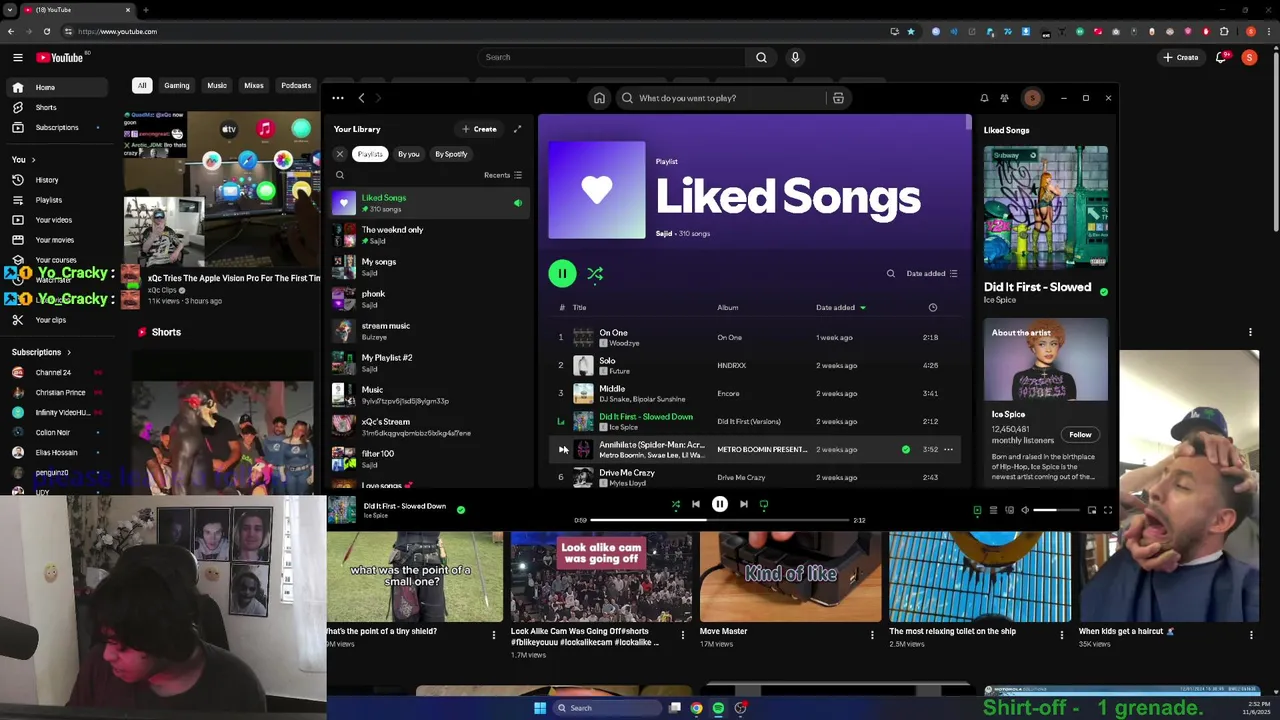Open Spotify's miniplayer
The image size is (1280, 720).
[1092, 510]
